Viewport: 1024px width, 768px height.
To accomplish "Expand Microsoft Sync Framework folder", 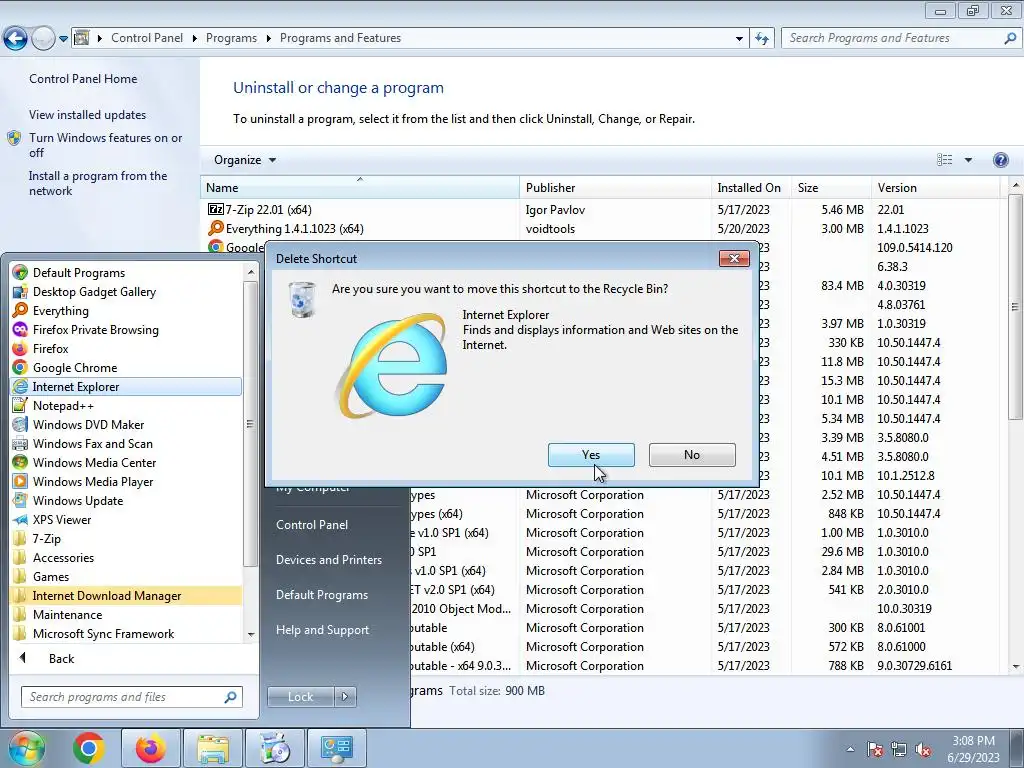I will pos(103,633).
